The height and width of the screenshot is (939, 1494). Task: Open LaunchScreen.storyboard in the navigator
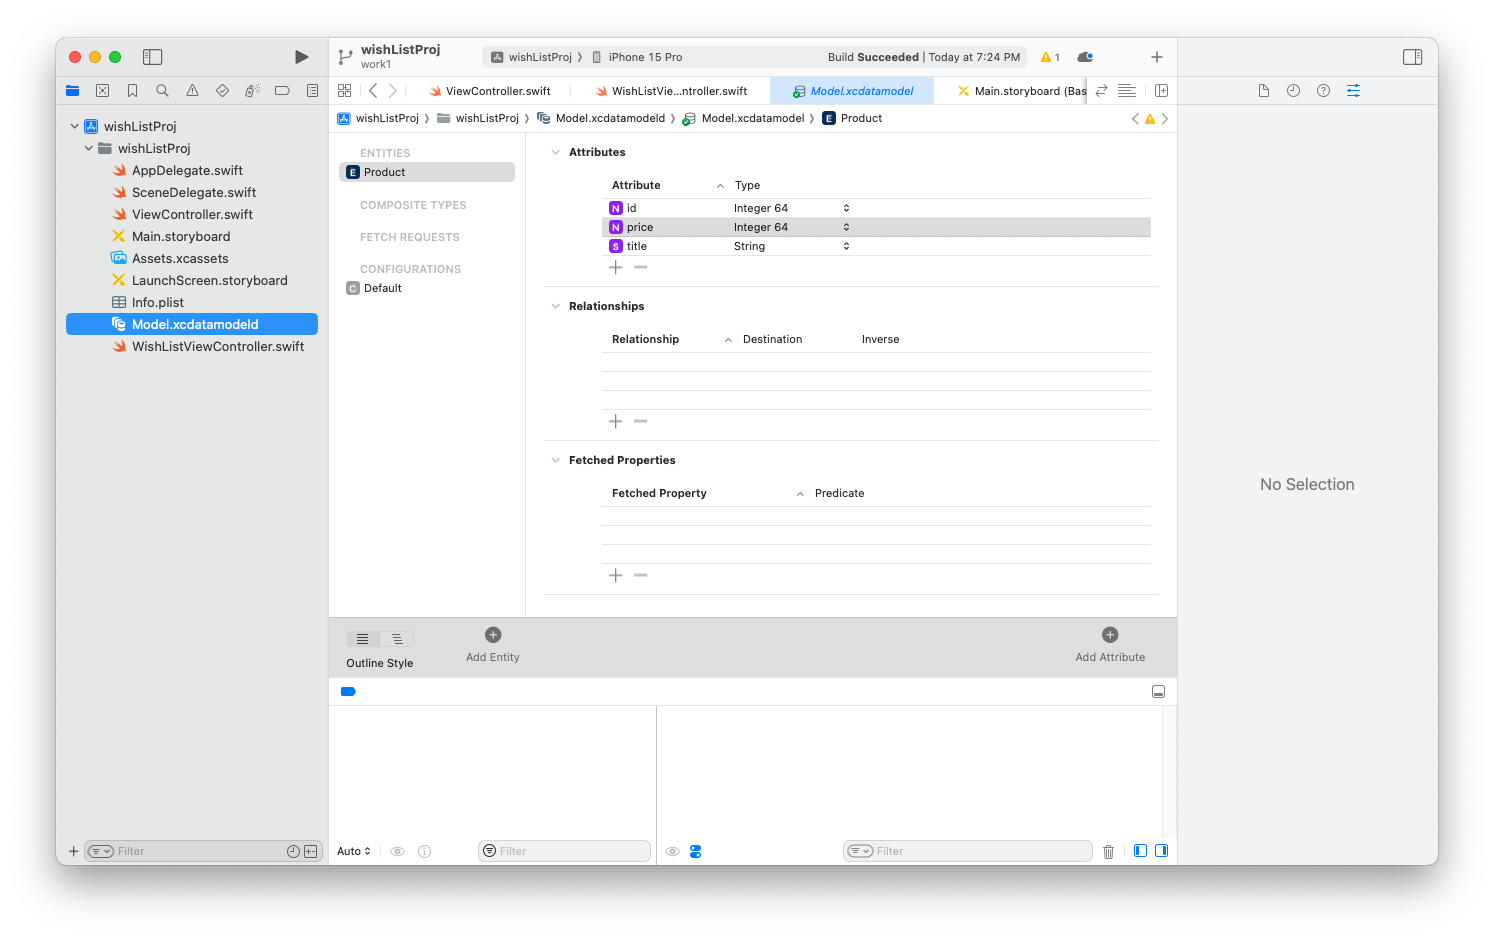click(209, 280)
